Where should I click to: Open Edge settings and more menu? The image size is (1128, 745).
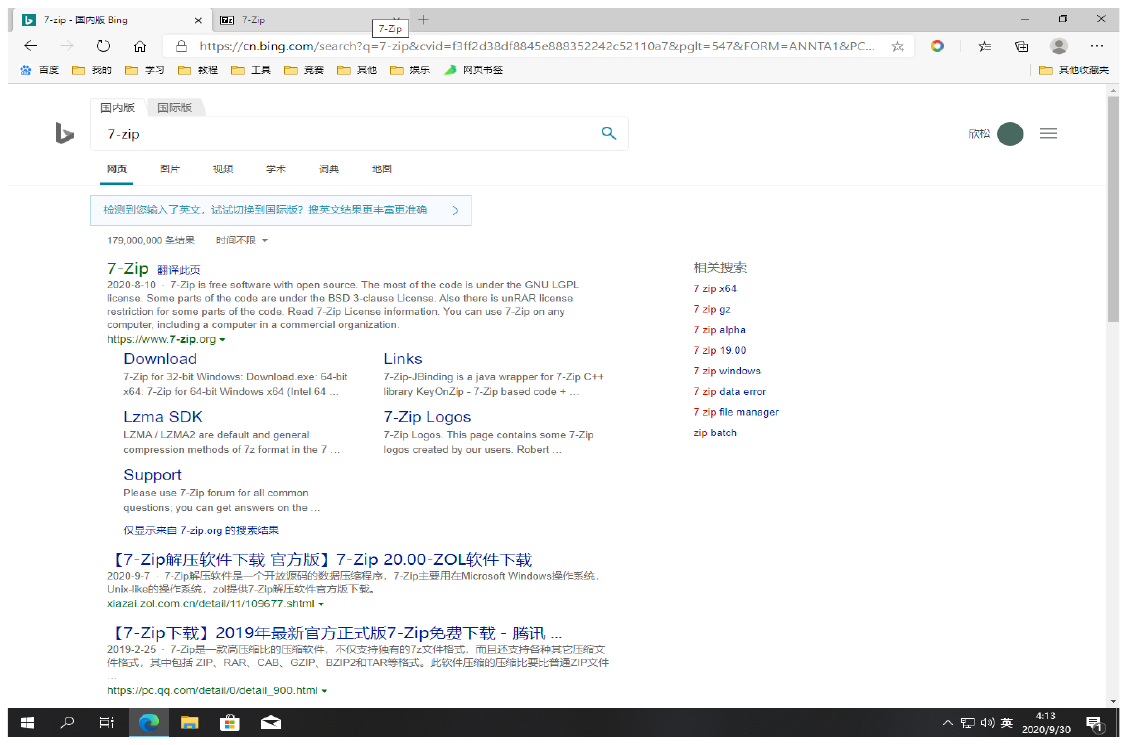pyautogui.click(x=1097, y=46)
